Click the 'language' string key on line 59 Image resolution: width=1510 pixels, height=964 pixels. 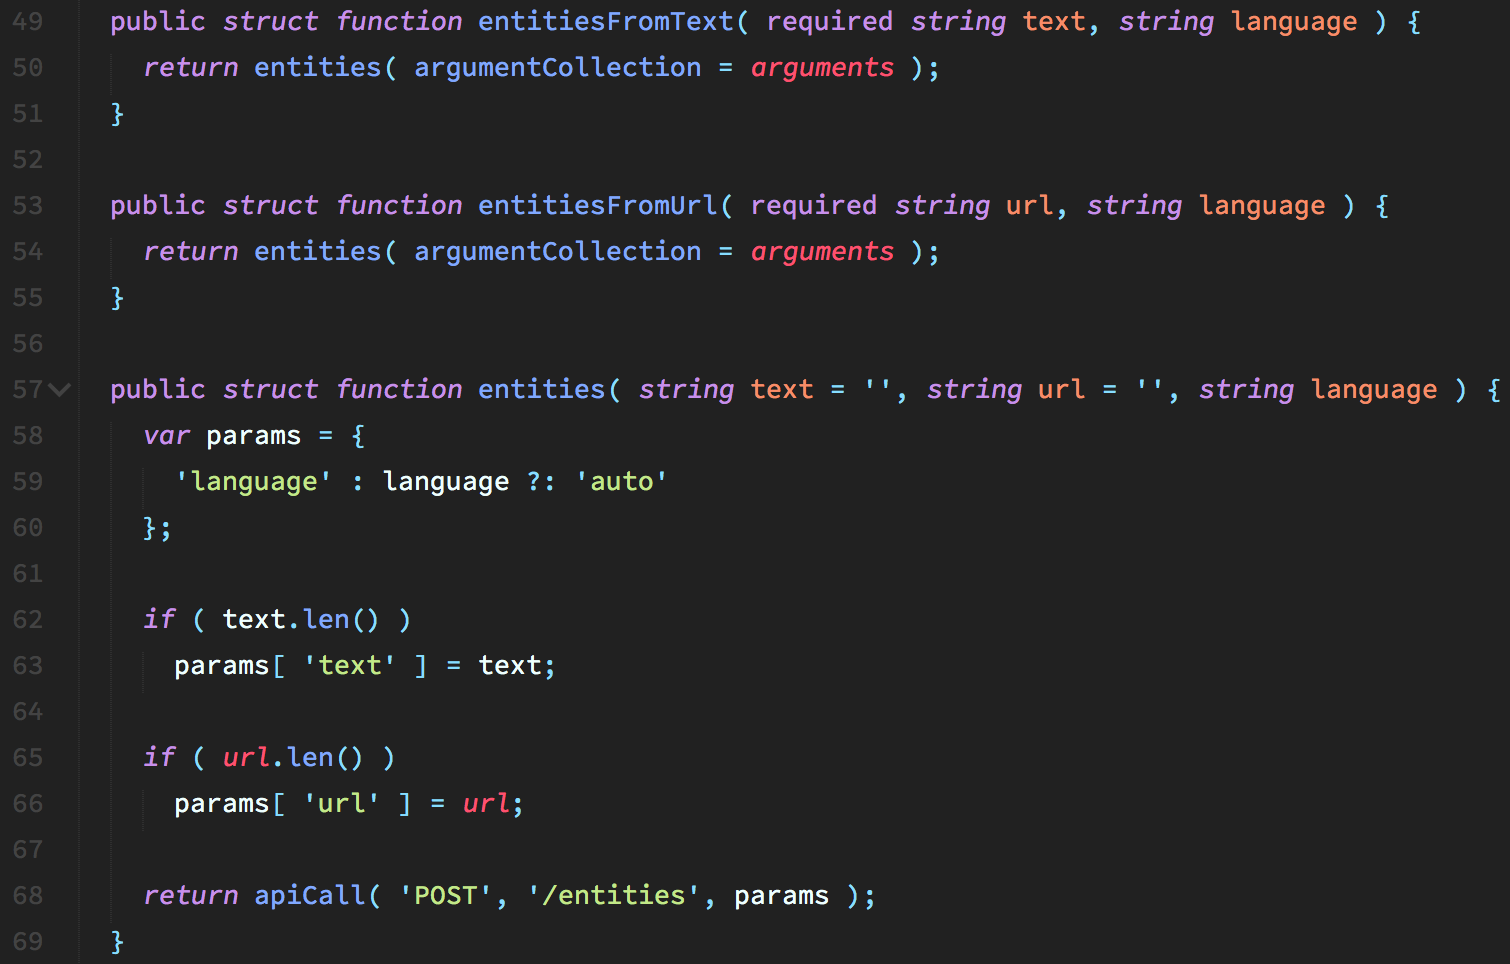pos(254,481)
